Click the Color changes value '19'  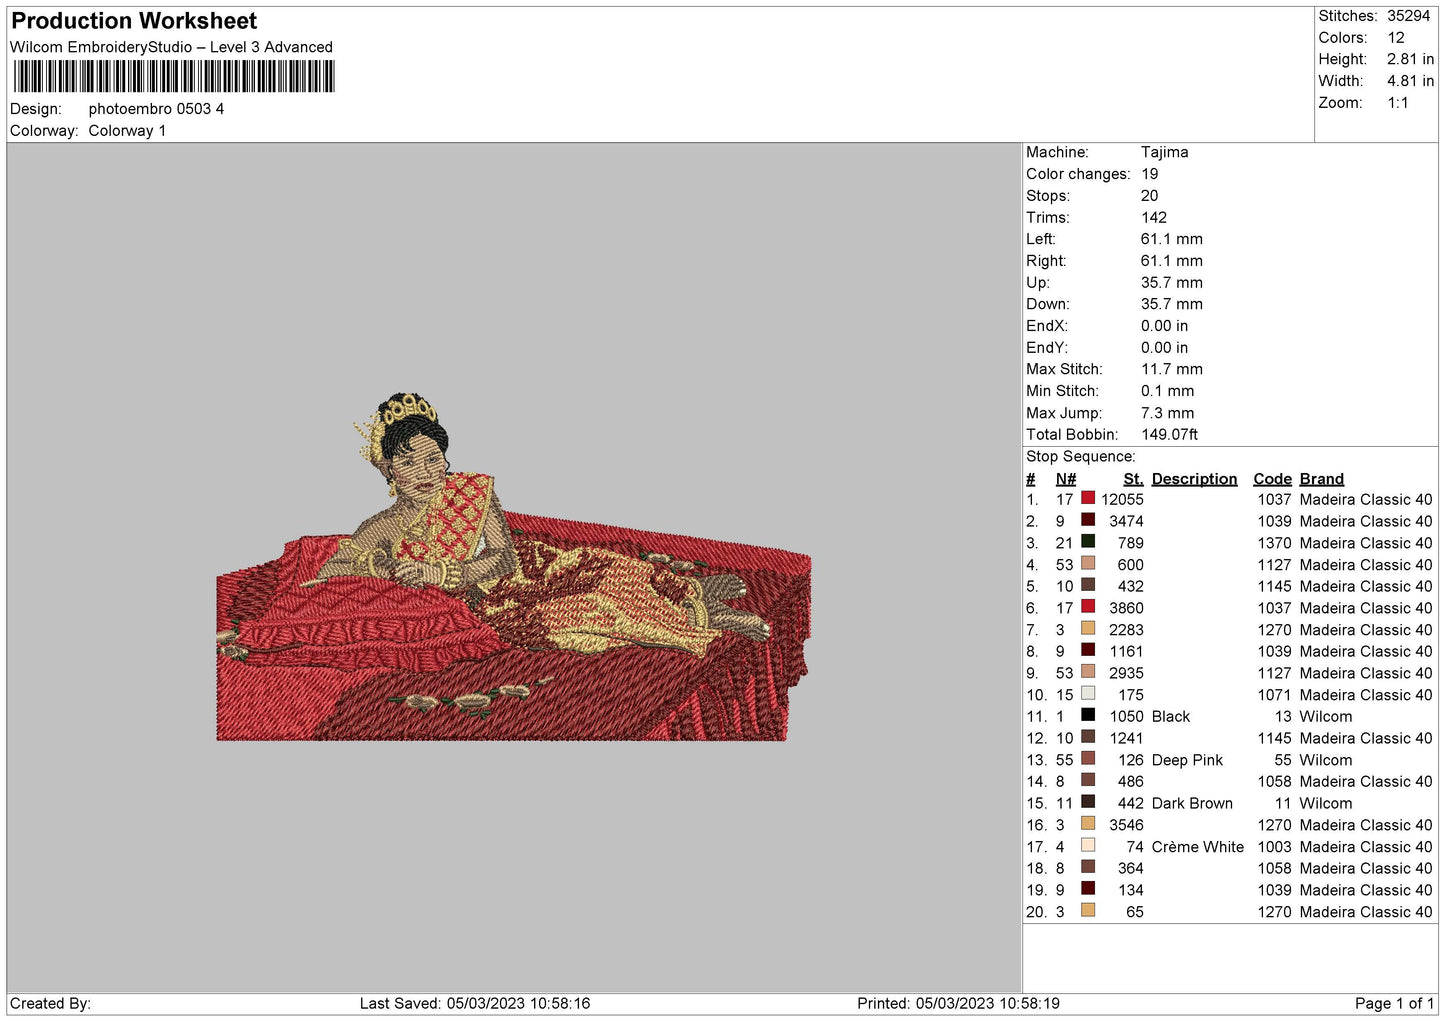[1150, 174]
